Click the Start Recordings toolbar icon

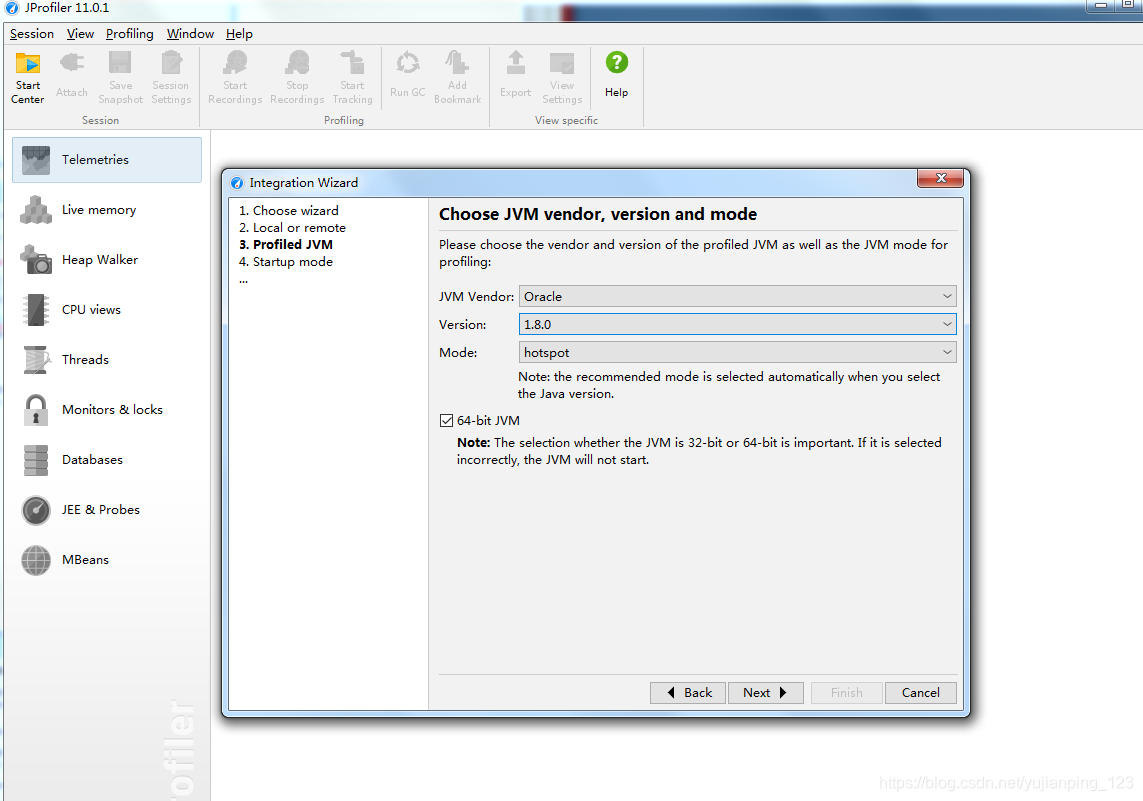coord(235,63)
